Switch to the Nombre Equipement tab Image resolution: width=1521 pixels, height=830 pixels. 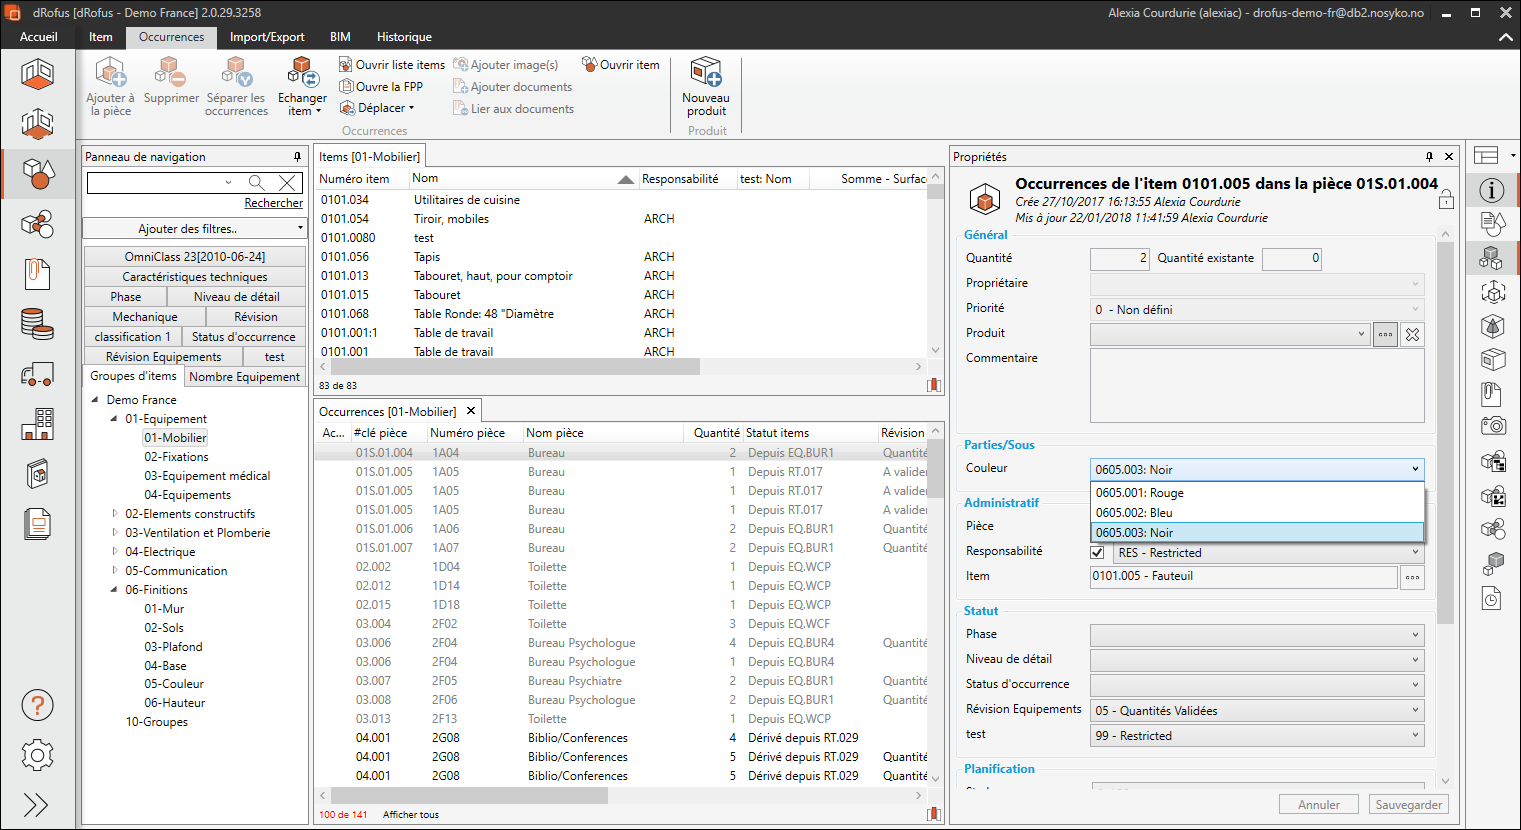[x=244, y=377]
